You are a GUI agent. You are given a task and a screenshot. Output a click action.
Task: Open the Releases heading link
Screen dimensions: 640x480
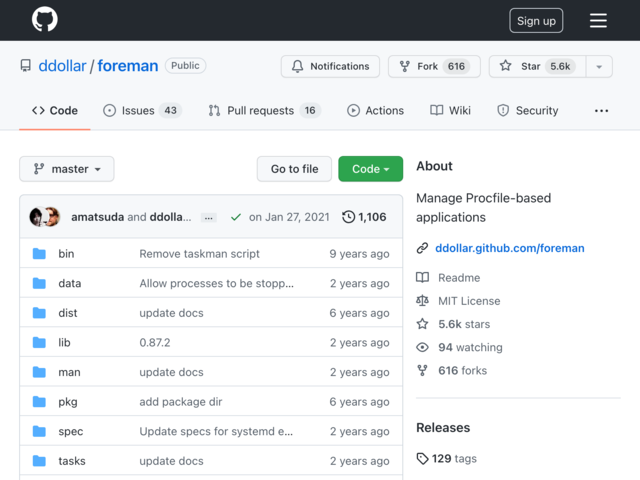[x=443, y=427]
